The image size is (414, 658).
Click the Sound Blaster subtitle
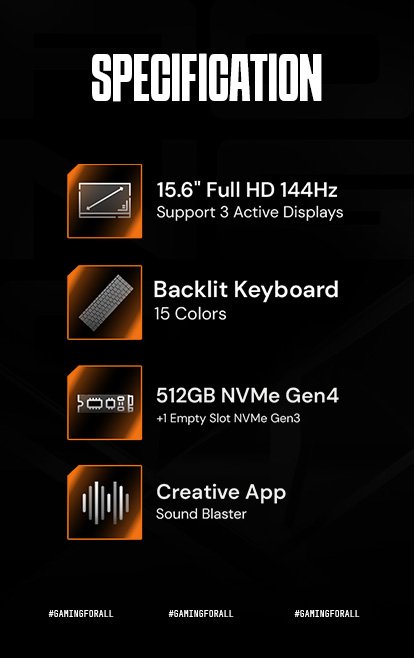201,514
